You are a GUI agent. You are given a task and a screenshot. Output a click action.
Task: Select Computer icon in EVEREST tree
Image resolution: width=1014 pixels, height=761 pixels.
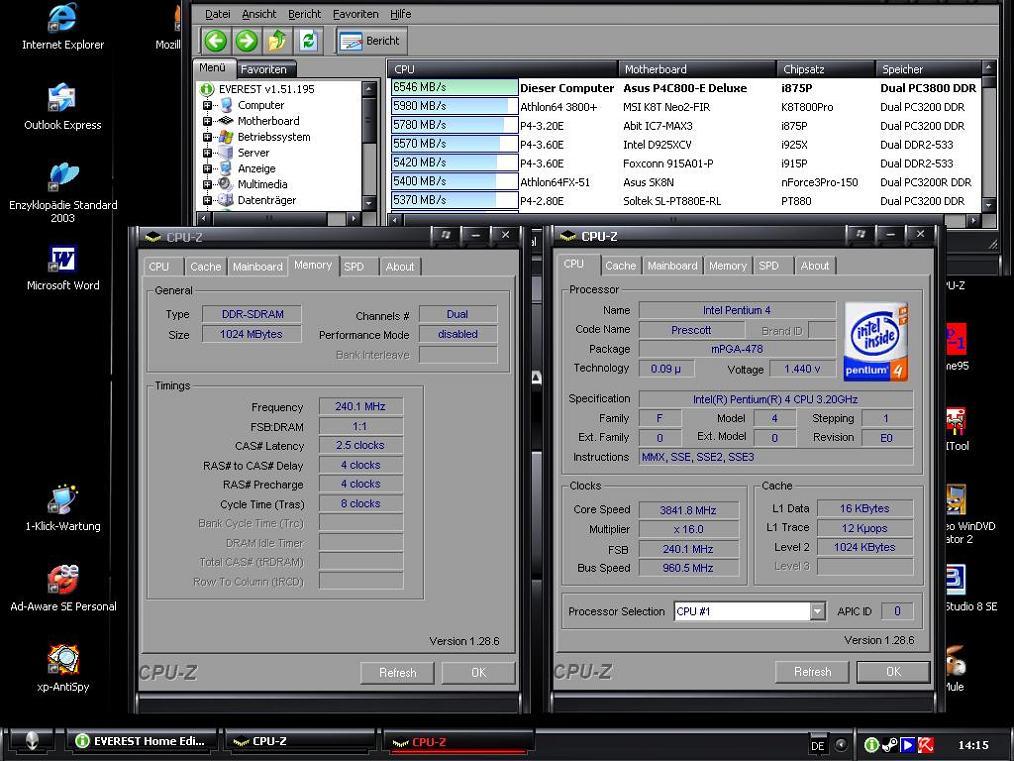pyautogui.click(x=226, y=105)
